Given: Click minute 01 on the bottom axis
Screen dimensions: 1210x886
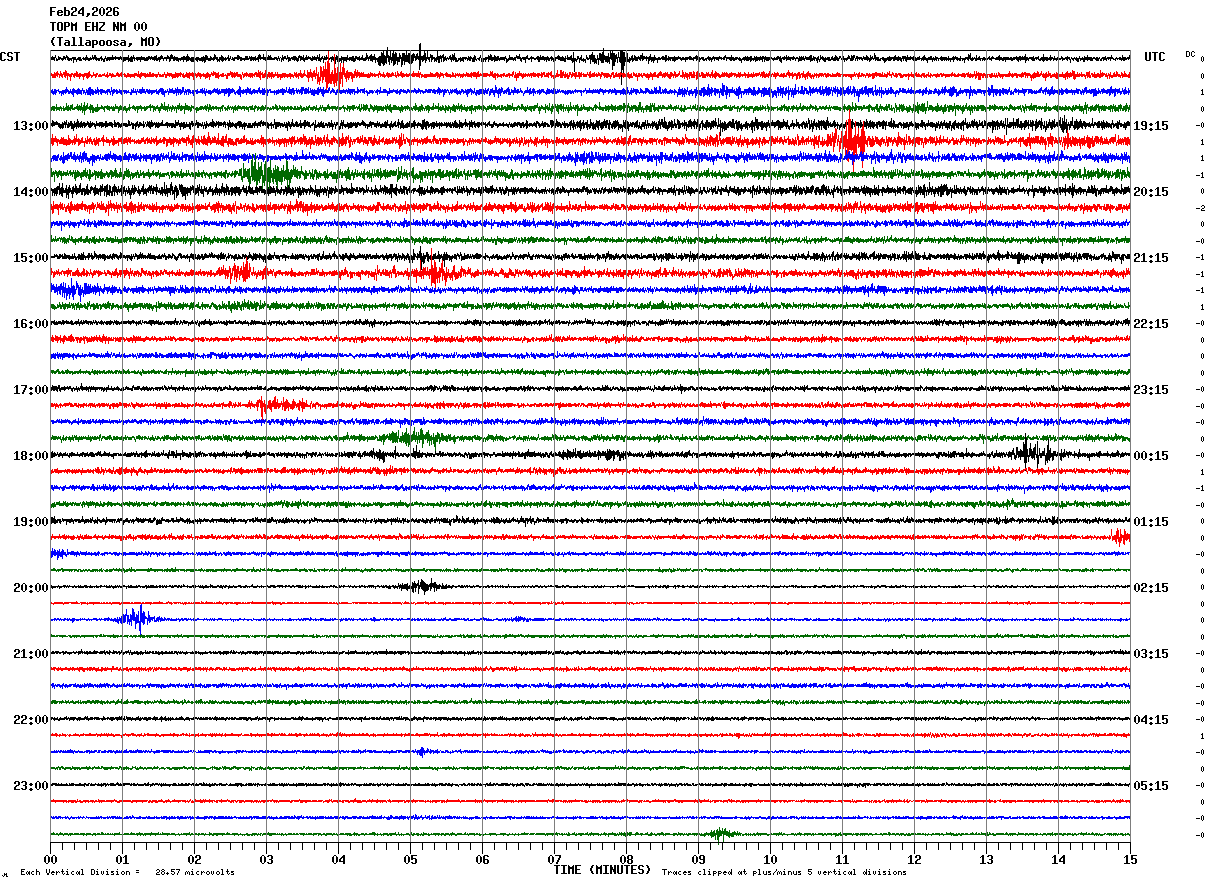Looking at the screenshot, I should [x=122, y=859].
